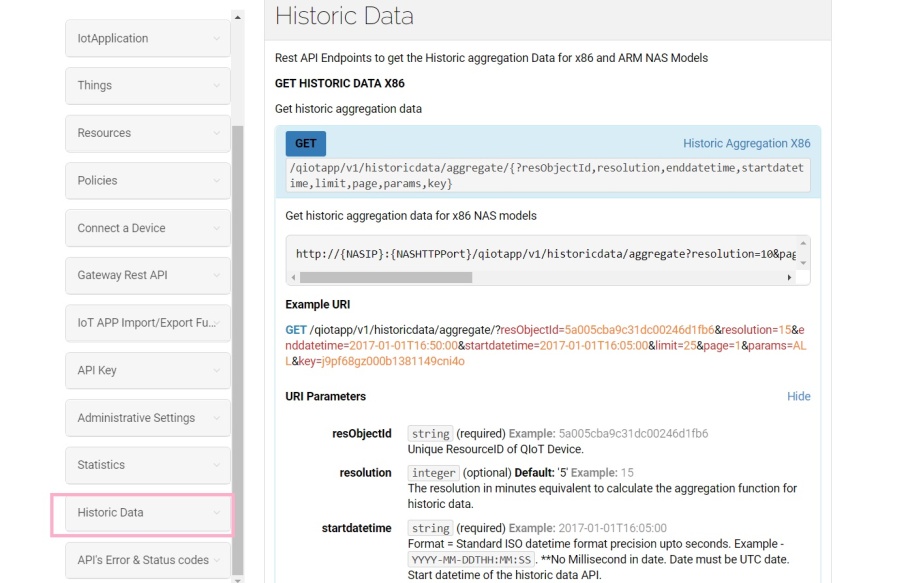Click the chevron next to Resources
The width and height of the screenshot is (908, 583).
(x=216, y=133)
